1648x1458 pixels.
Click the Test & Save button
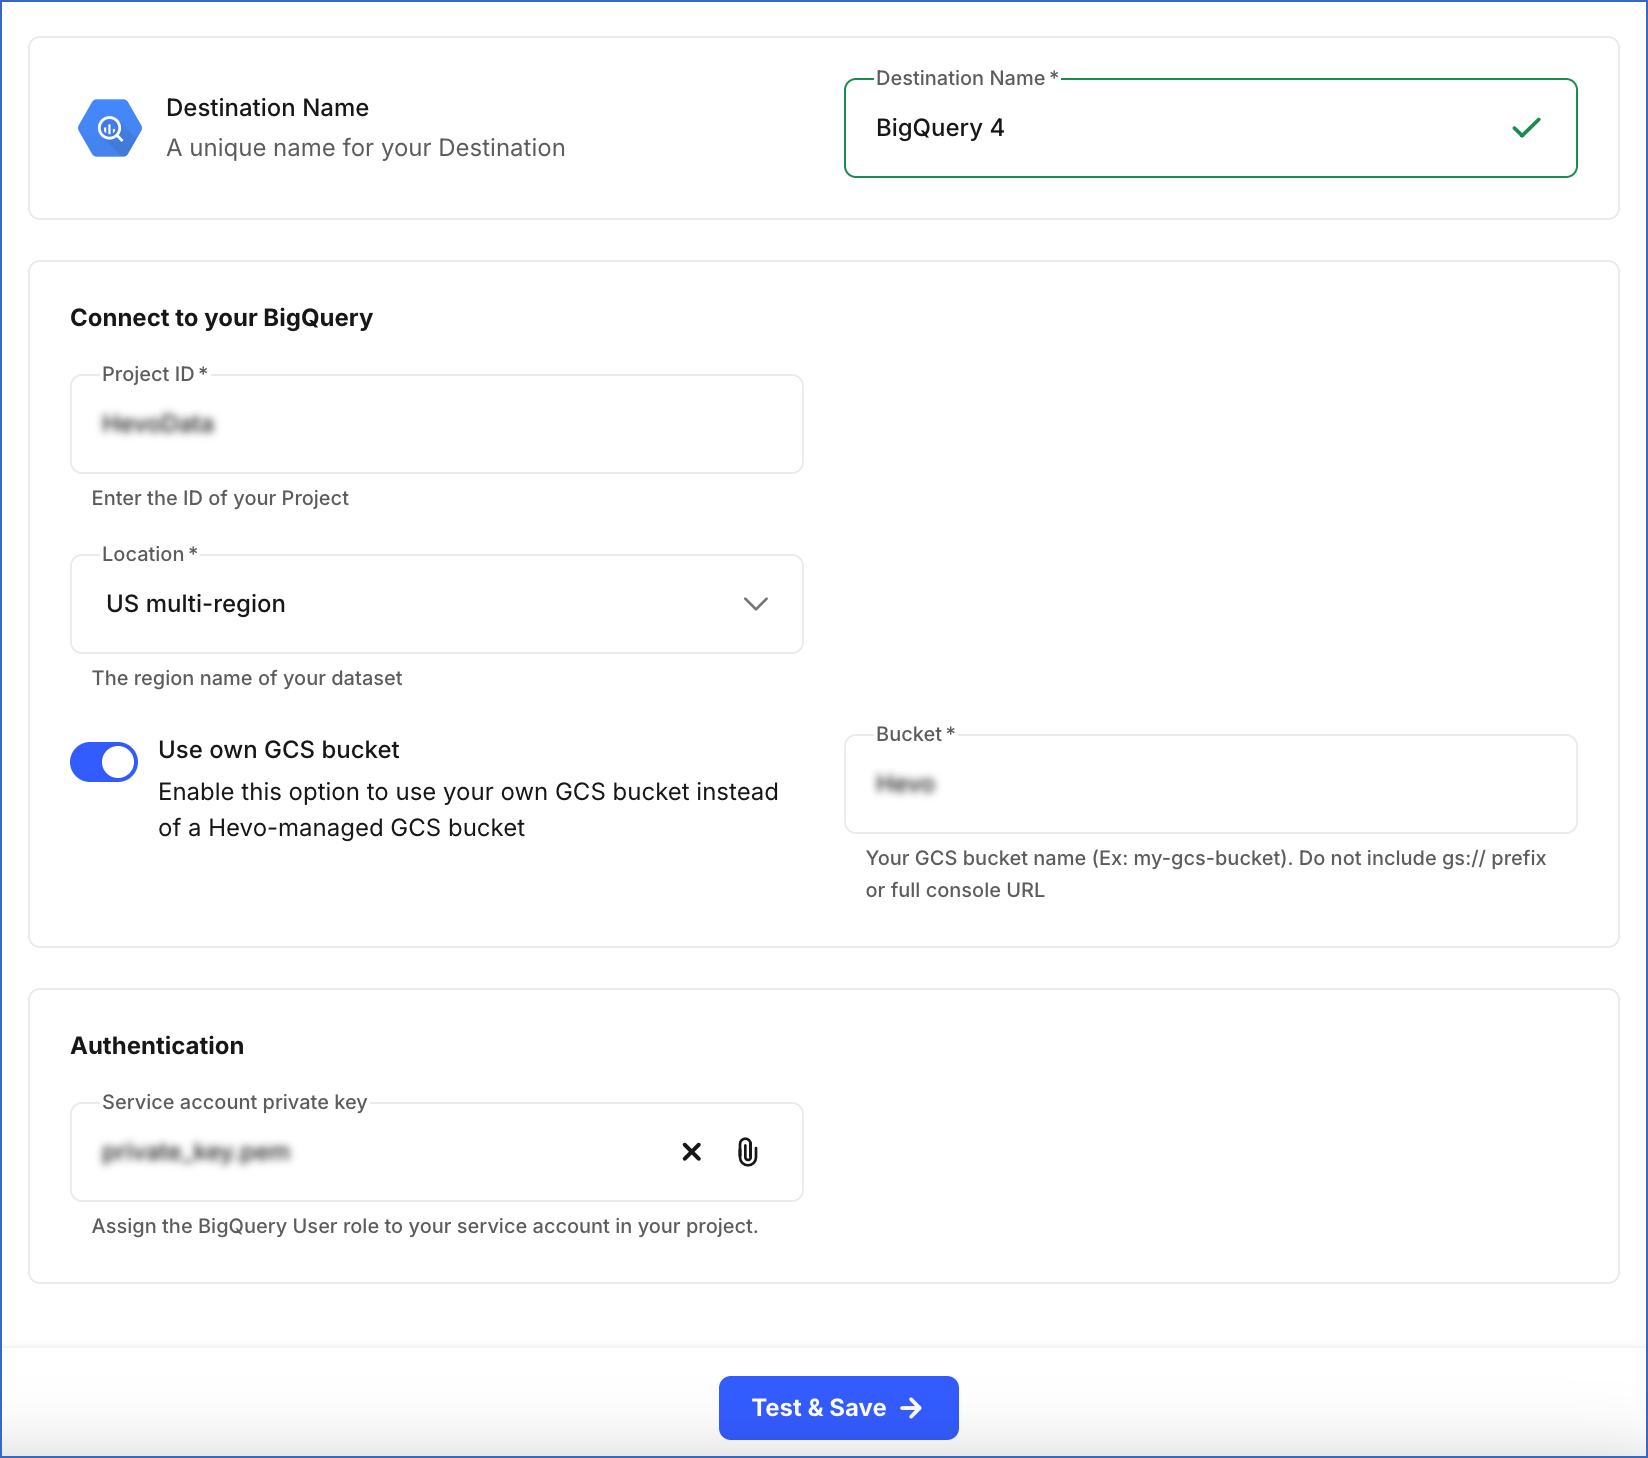pyautogui.click(x=839, y=1408)
